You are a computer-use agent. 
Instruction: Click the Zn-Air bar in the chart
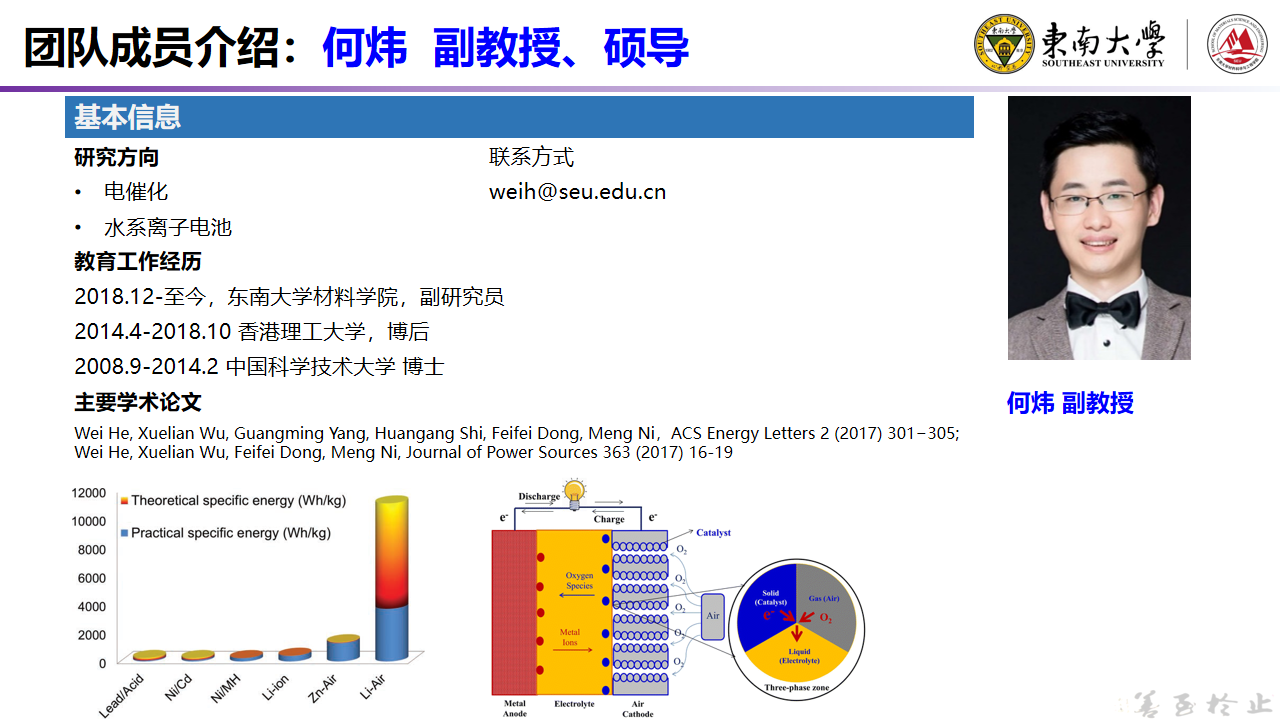343,648
